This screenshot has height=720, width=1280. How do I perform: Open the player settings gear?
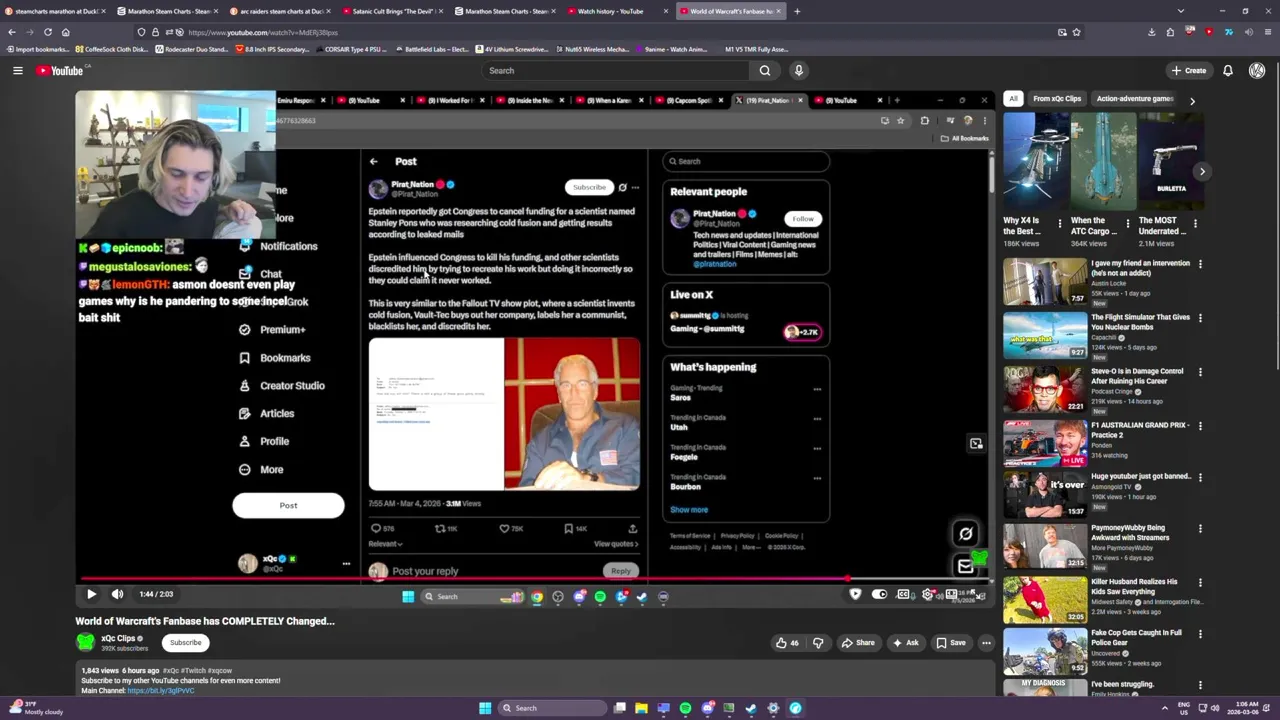click(x=927, y=594)
